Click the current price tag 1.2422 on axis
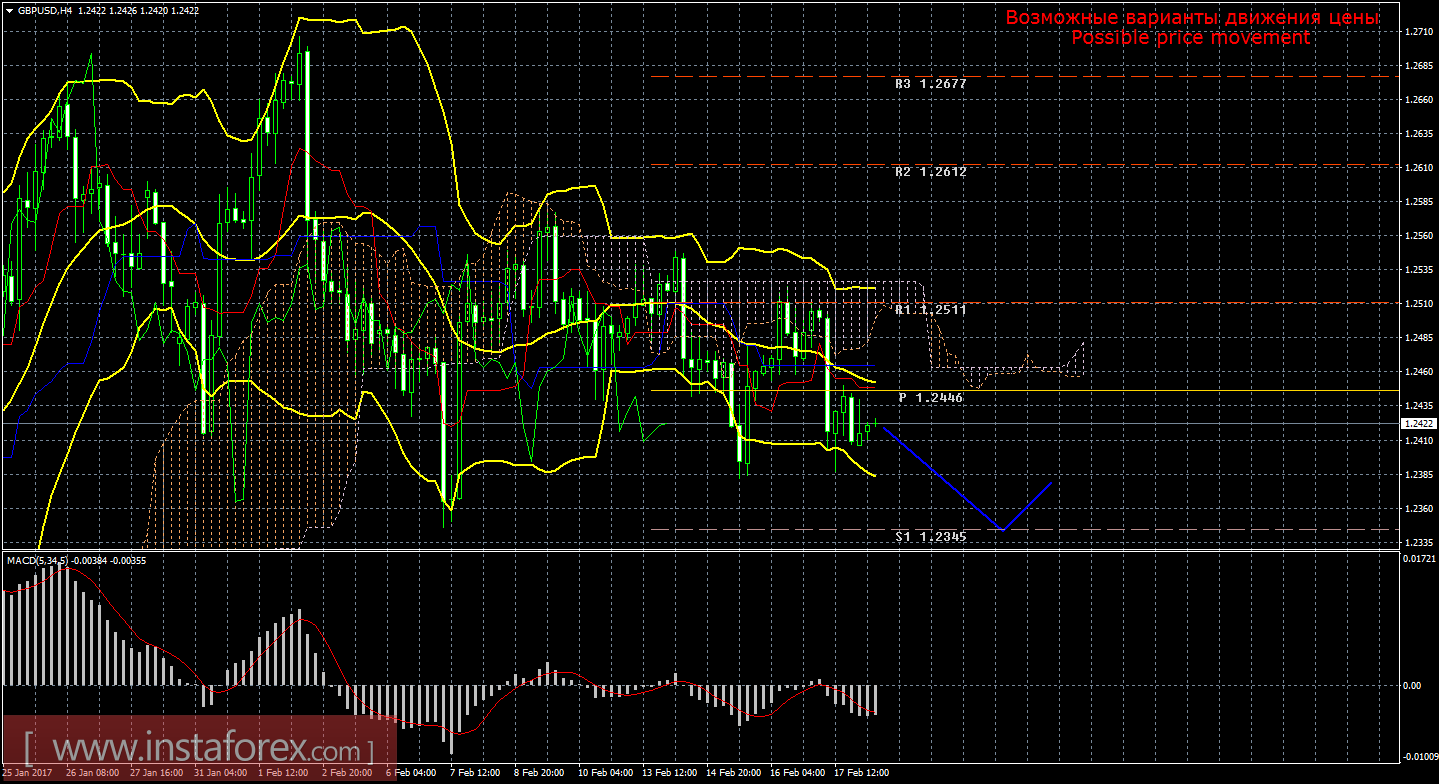The height and width of the screenshot is (784, 1439). (1416, 424)
